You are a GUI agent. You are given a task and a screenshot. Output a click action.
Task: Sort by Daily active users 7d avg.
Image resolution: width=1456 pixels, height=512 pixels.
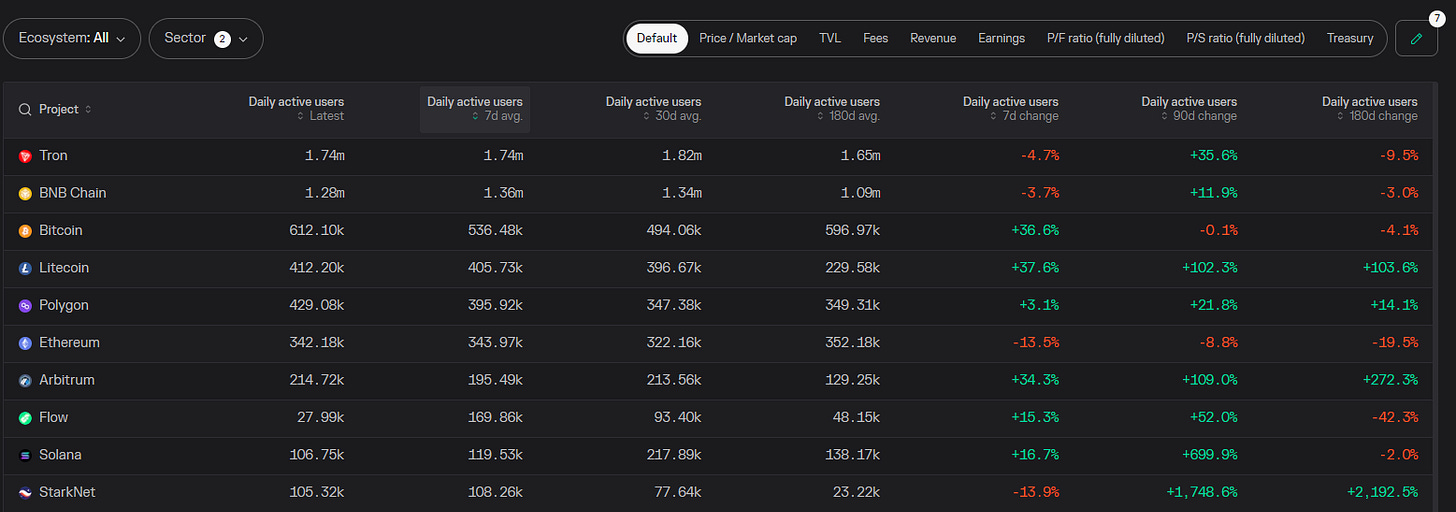[475, 109]
